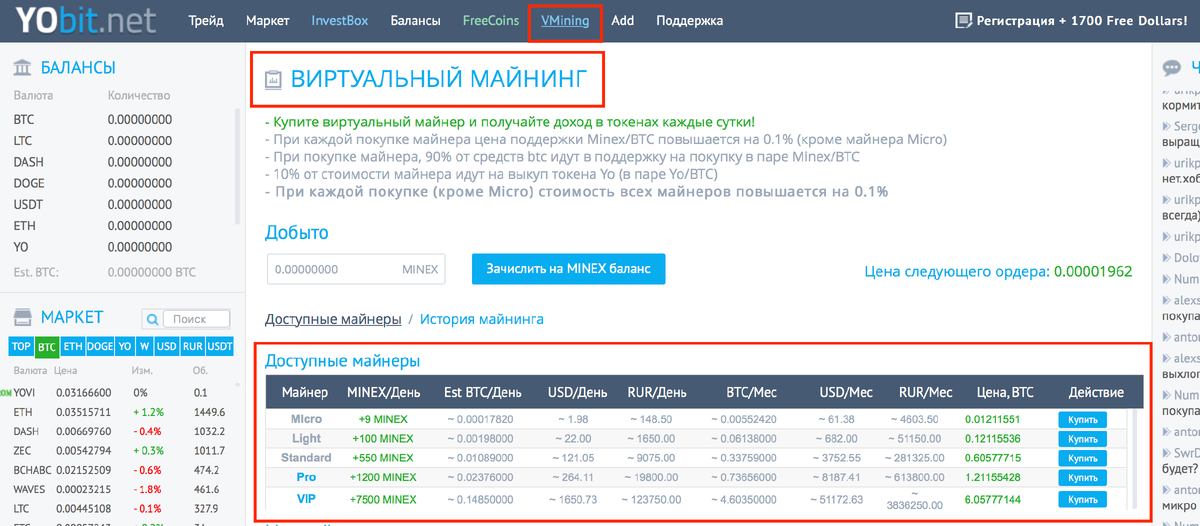Viewport: 1200px width, 526px height.
Task: Click DOGE row in balances list
Action: point(120,183)
